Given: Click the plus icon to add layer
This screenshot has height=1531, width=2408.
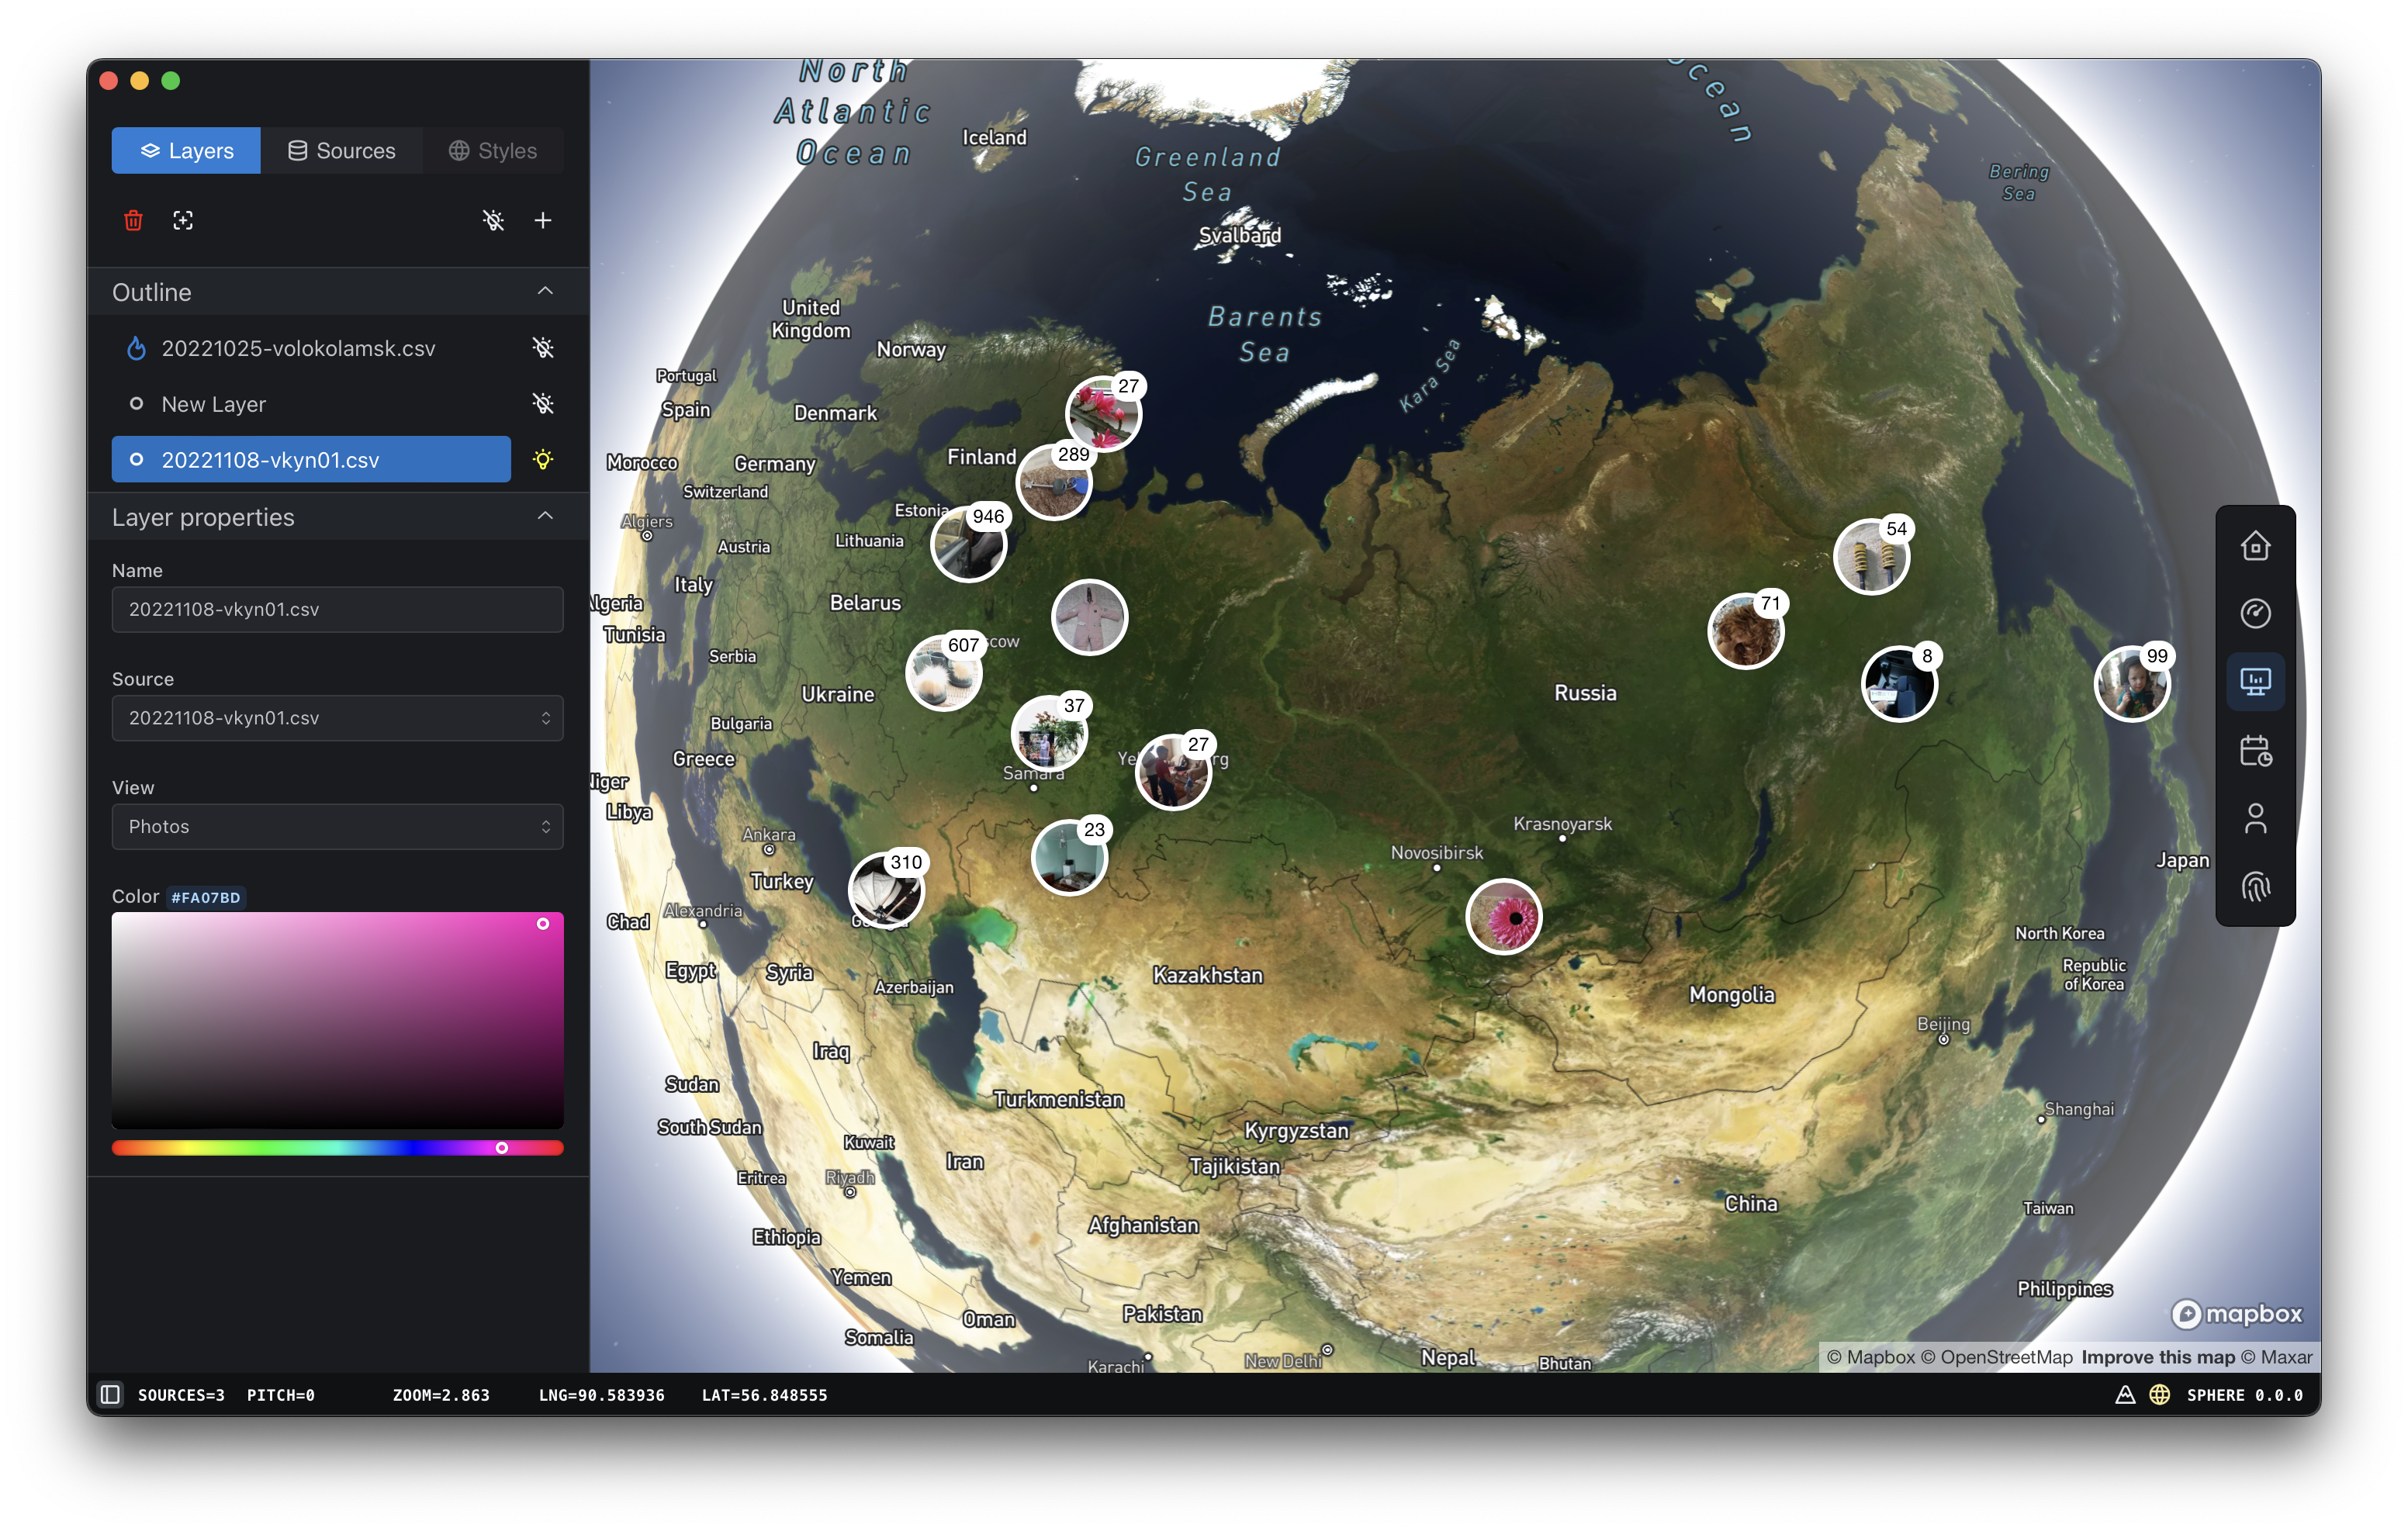Looking at the screenshot, I should pyautogui.click(x=543, y=220).
